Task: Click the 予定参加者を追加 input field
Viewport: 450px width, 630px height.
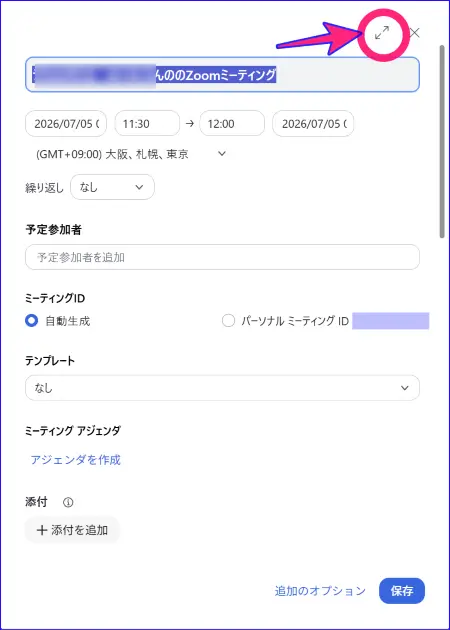Action: point(222,257)
